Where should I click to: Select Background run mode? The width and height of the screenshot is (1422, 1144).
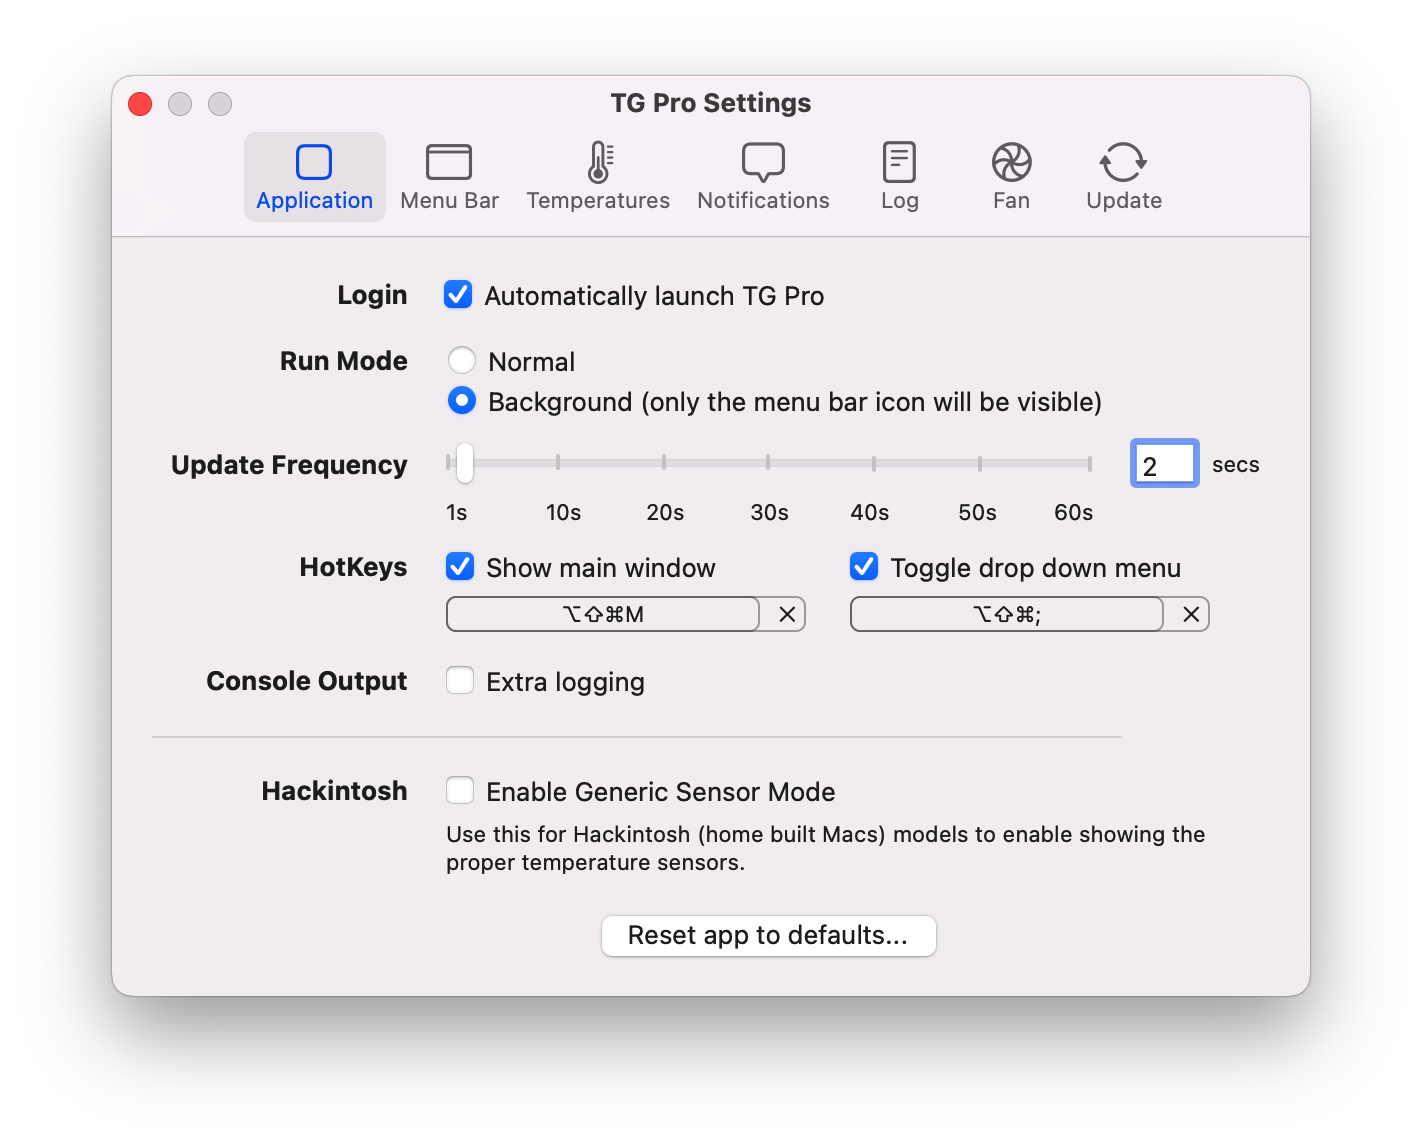(462, 400)
